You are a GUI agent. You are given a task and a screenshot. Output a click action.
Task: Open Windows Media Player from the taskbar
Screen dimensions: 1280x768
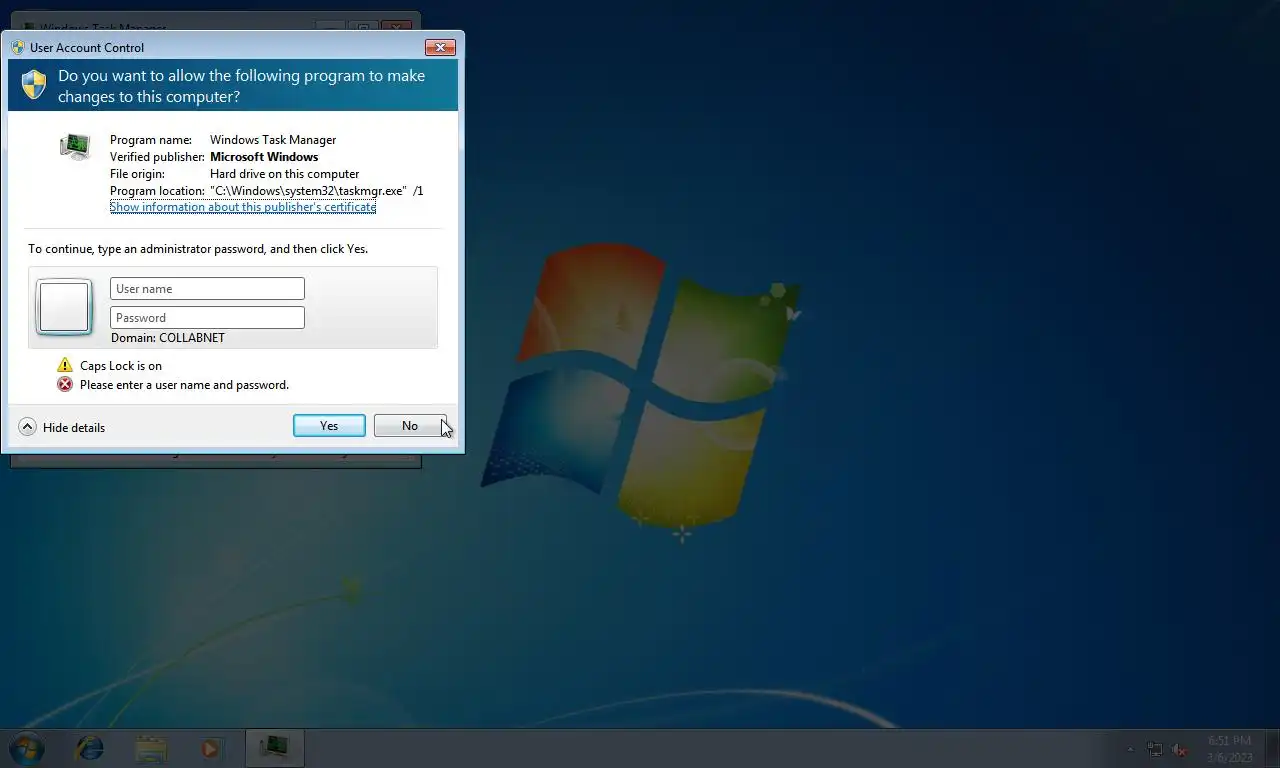pyautogui.click(x=211, y=748)
